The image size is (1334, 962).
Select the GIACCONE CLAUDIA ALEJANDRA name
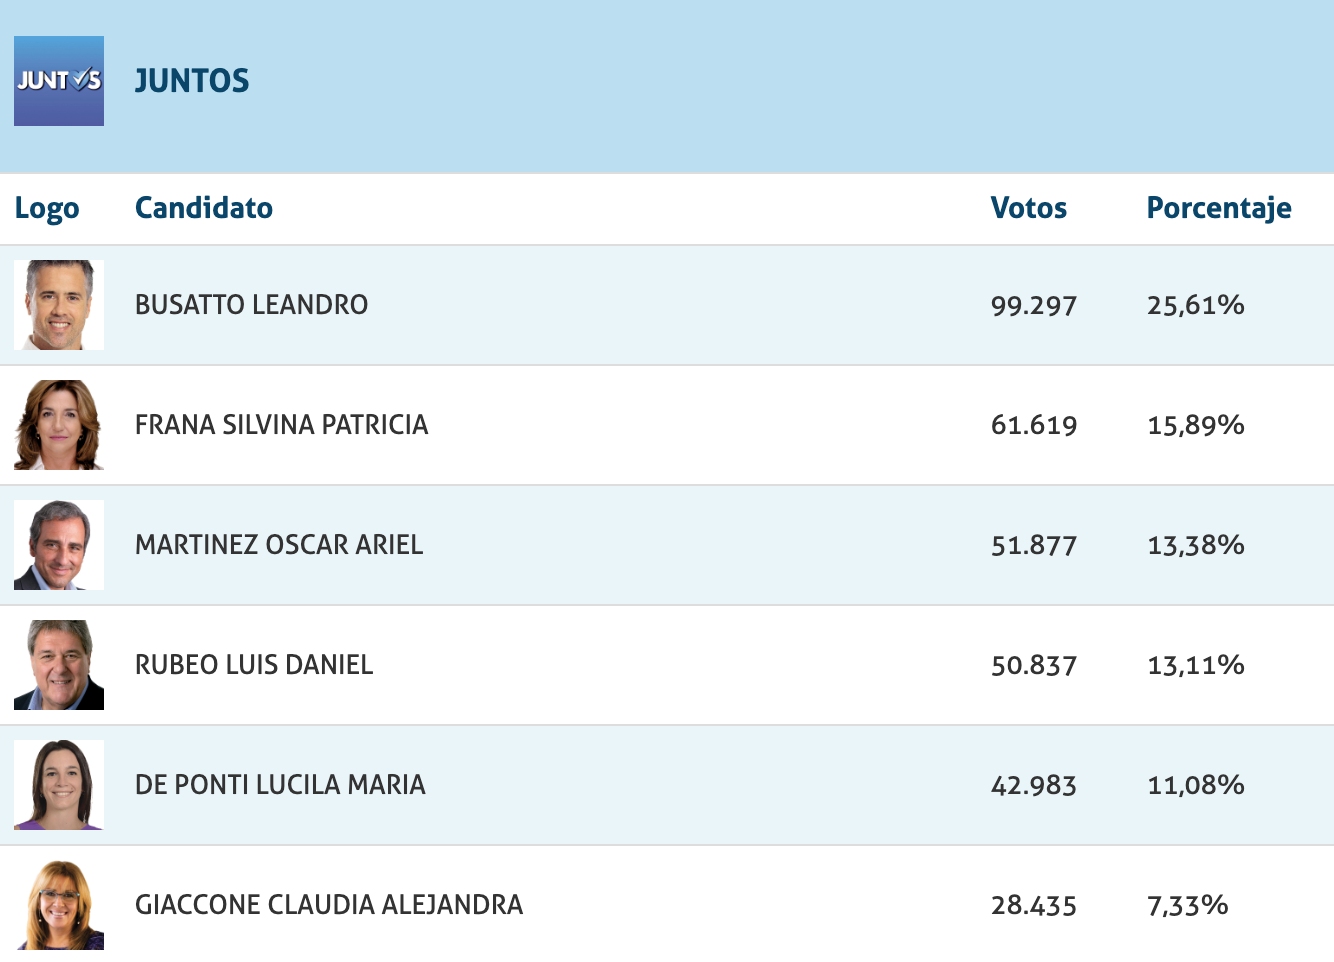329,905
